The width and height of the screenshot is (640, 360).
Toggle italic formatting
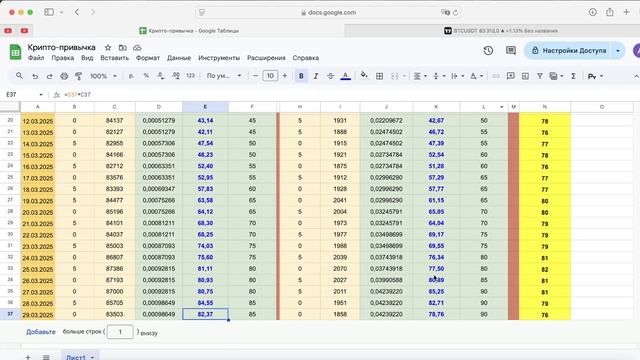[x=316, y=76]
